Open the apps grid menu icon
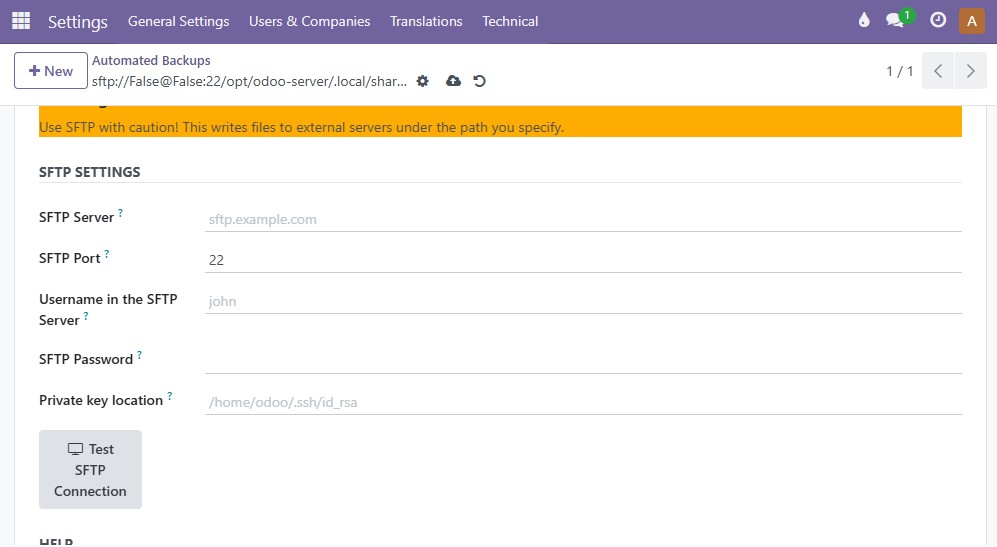This screenshot has height=547, width=997. [x=21, y=21]
